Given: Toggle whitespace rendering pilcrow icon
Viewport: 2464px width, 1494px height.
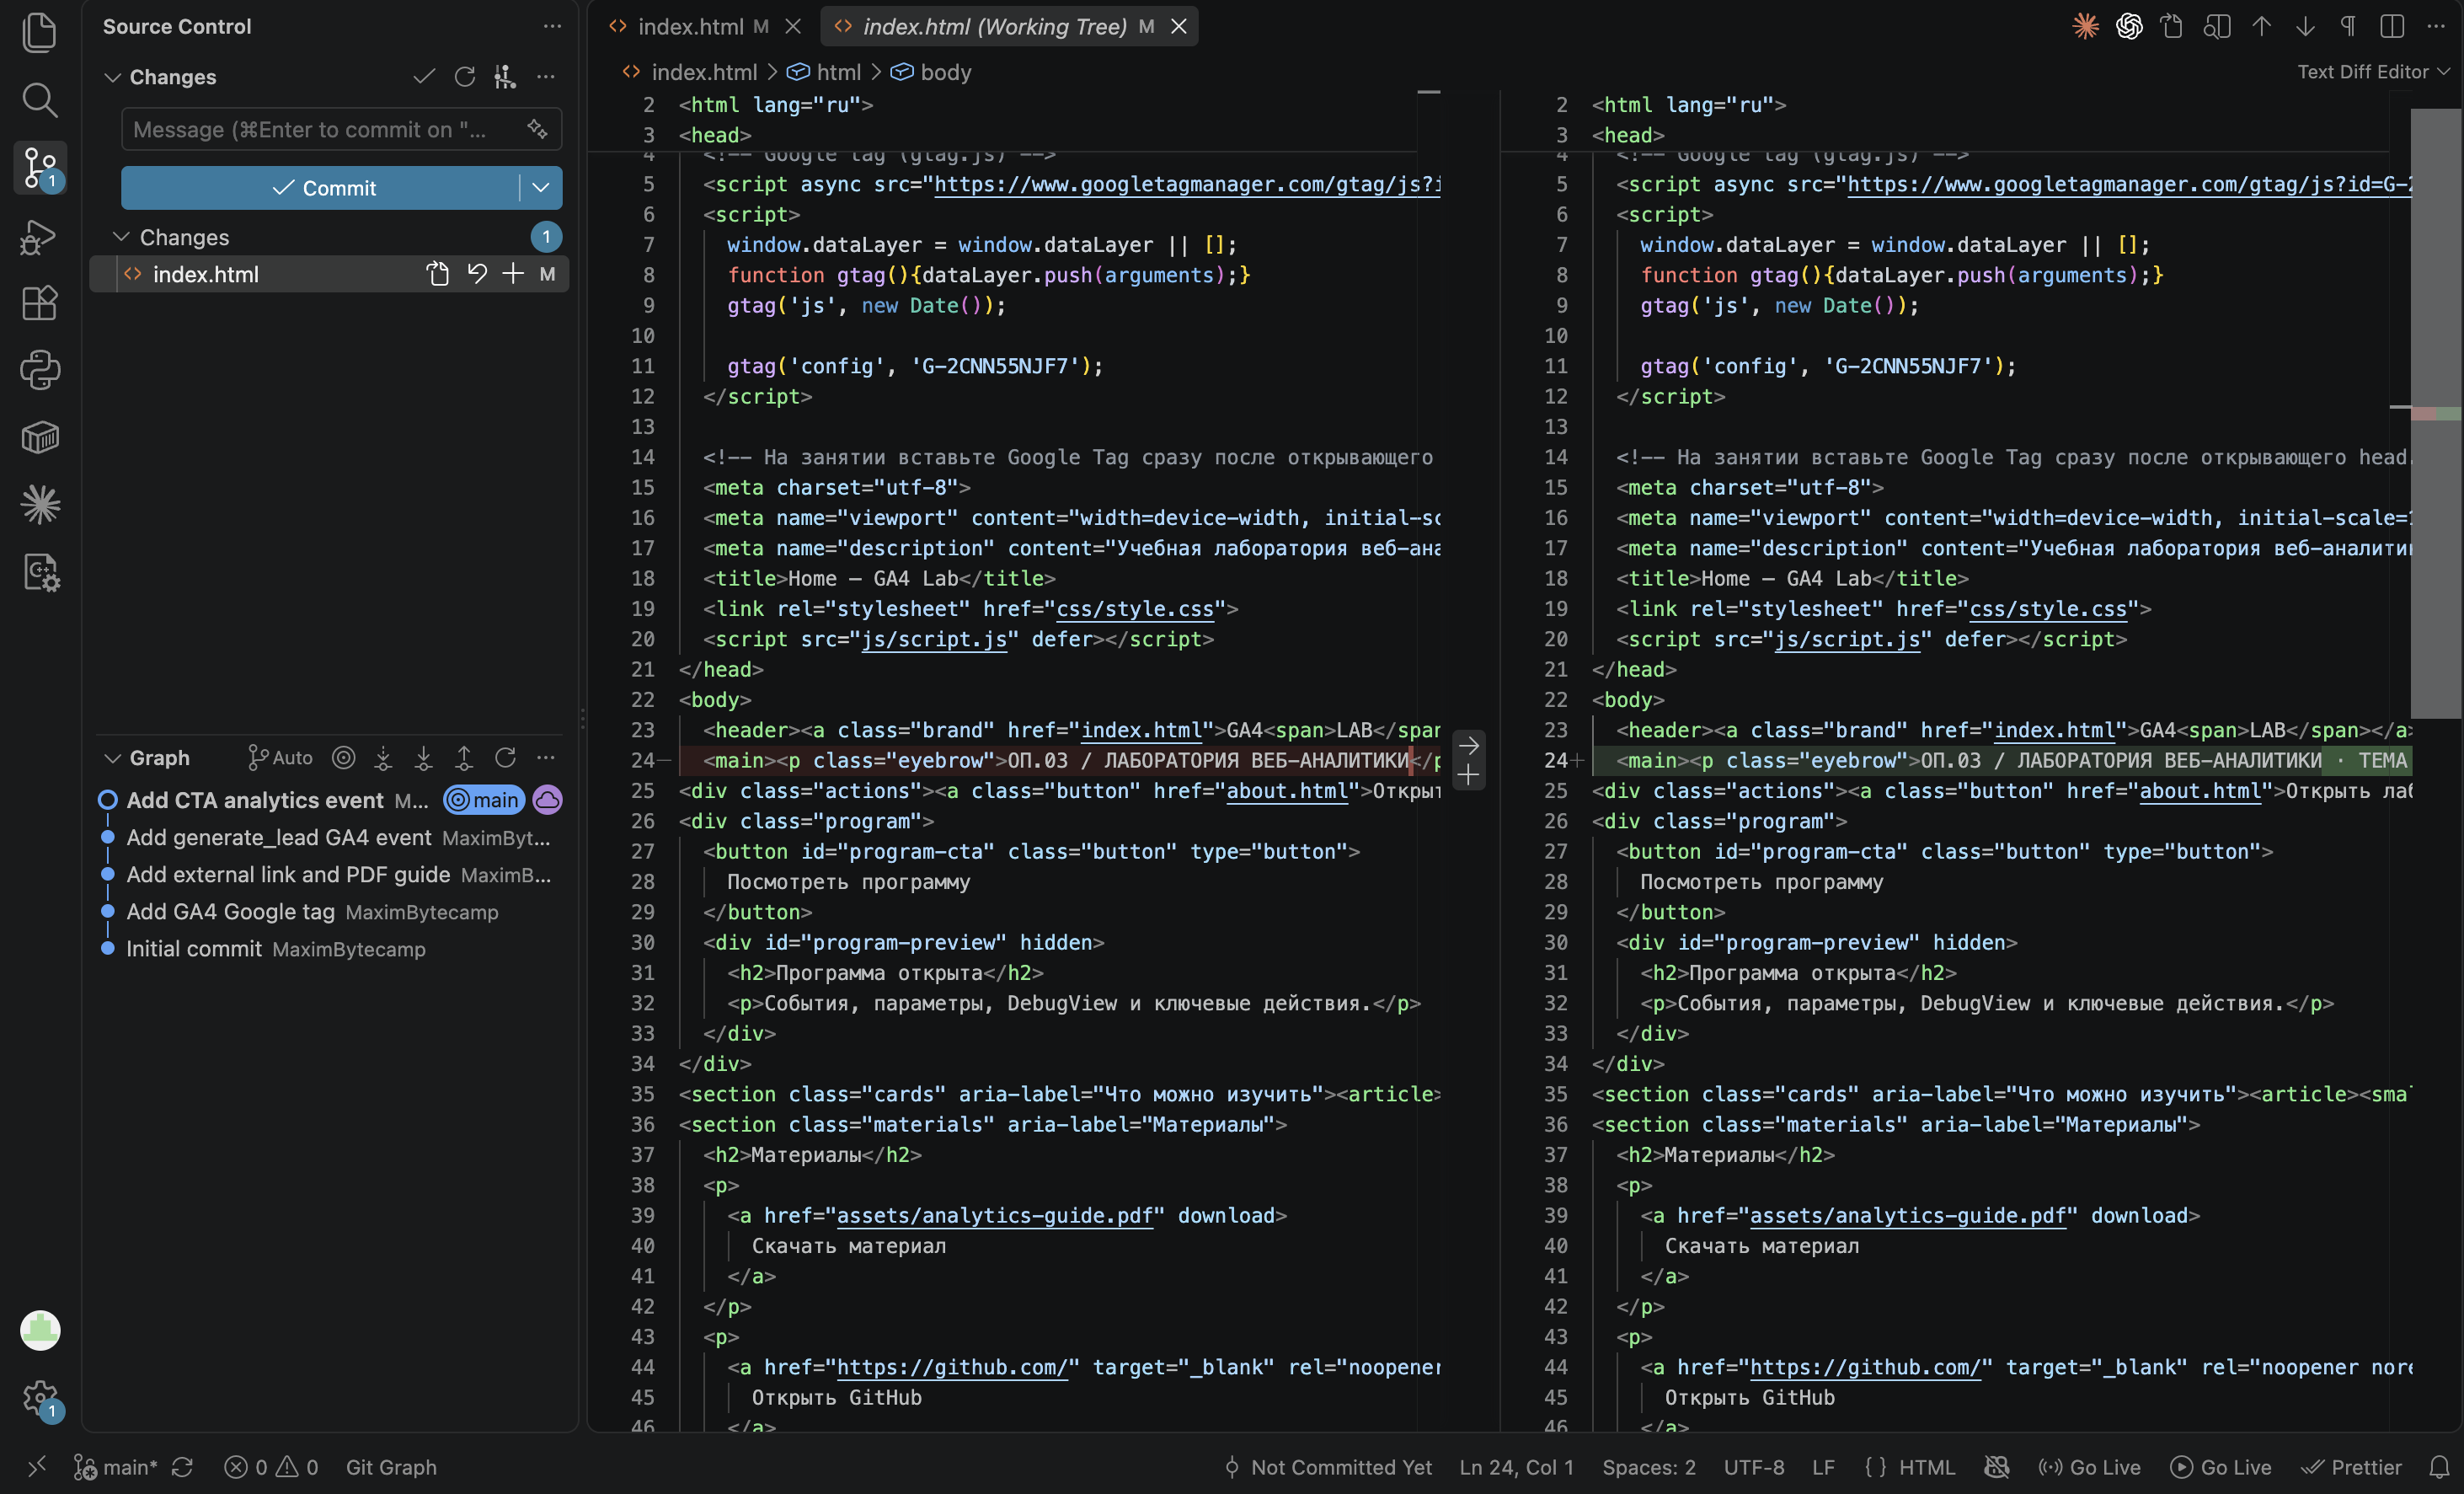Looking at the screenshot, I should 2348,26.
